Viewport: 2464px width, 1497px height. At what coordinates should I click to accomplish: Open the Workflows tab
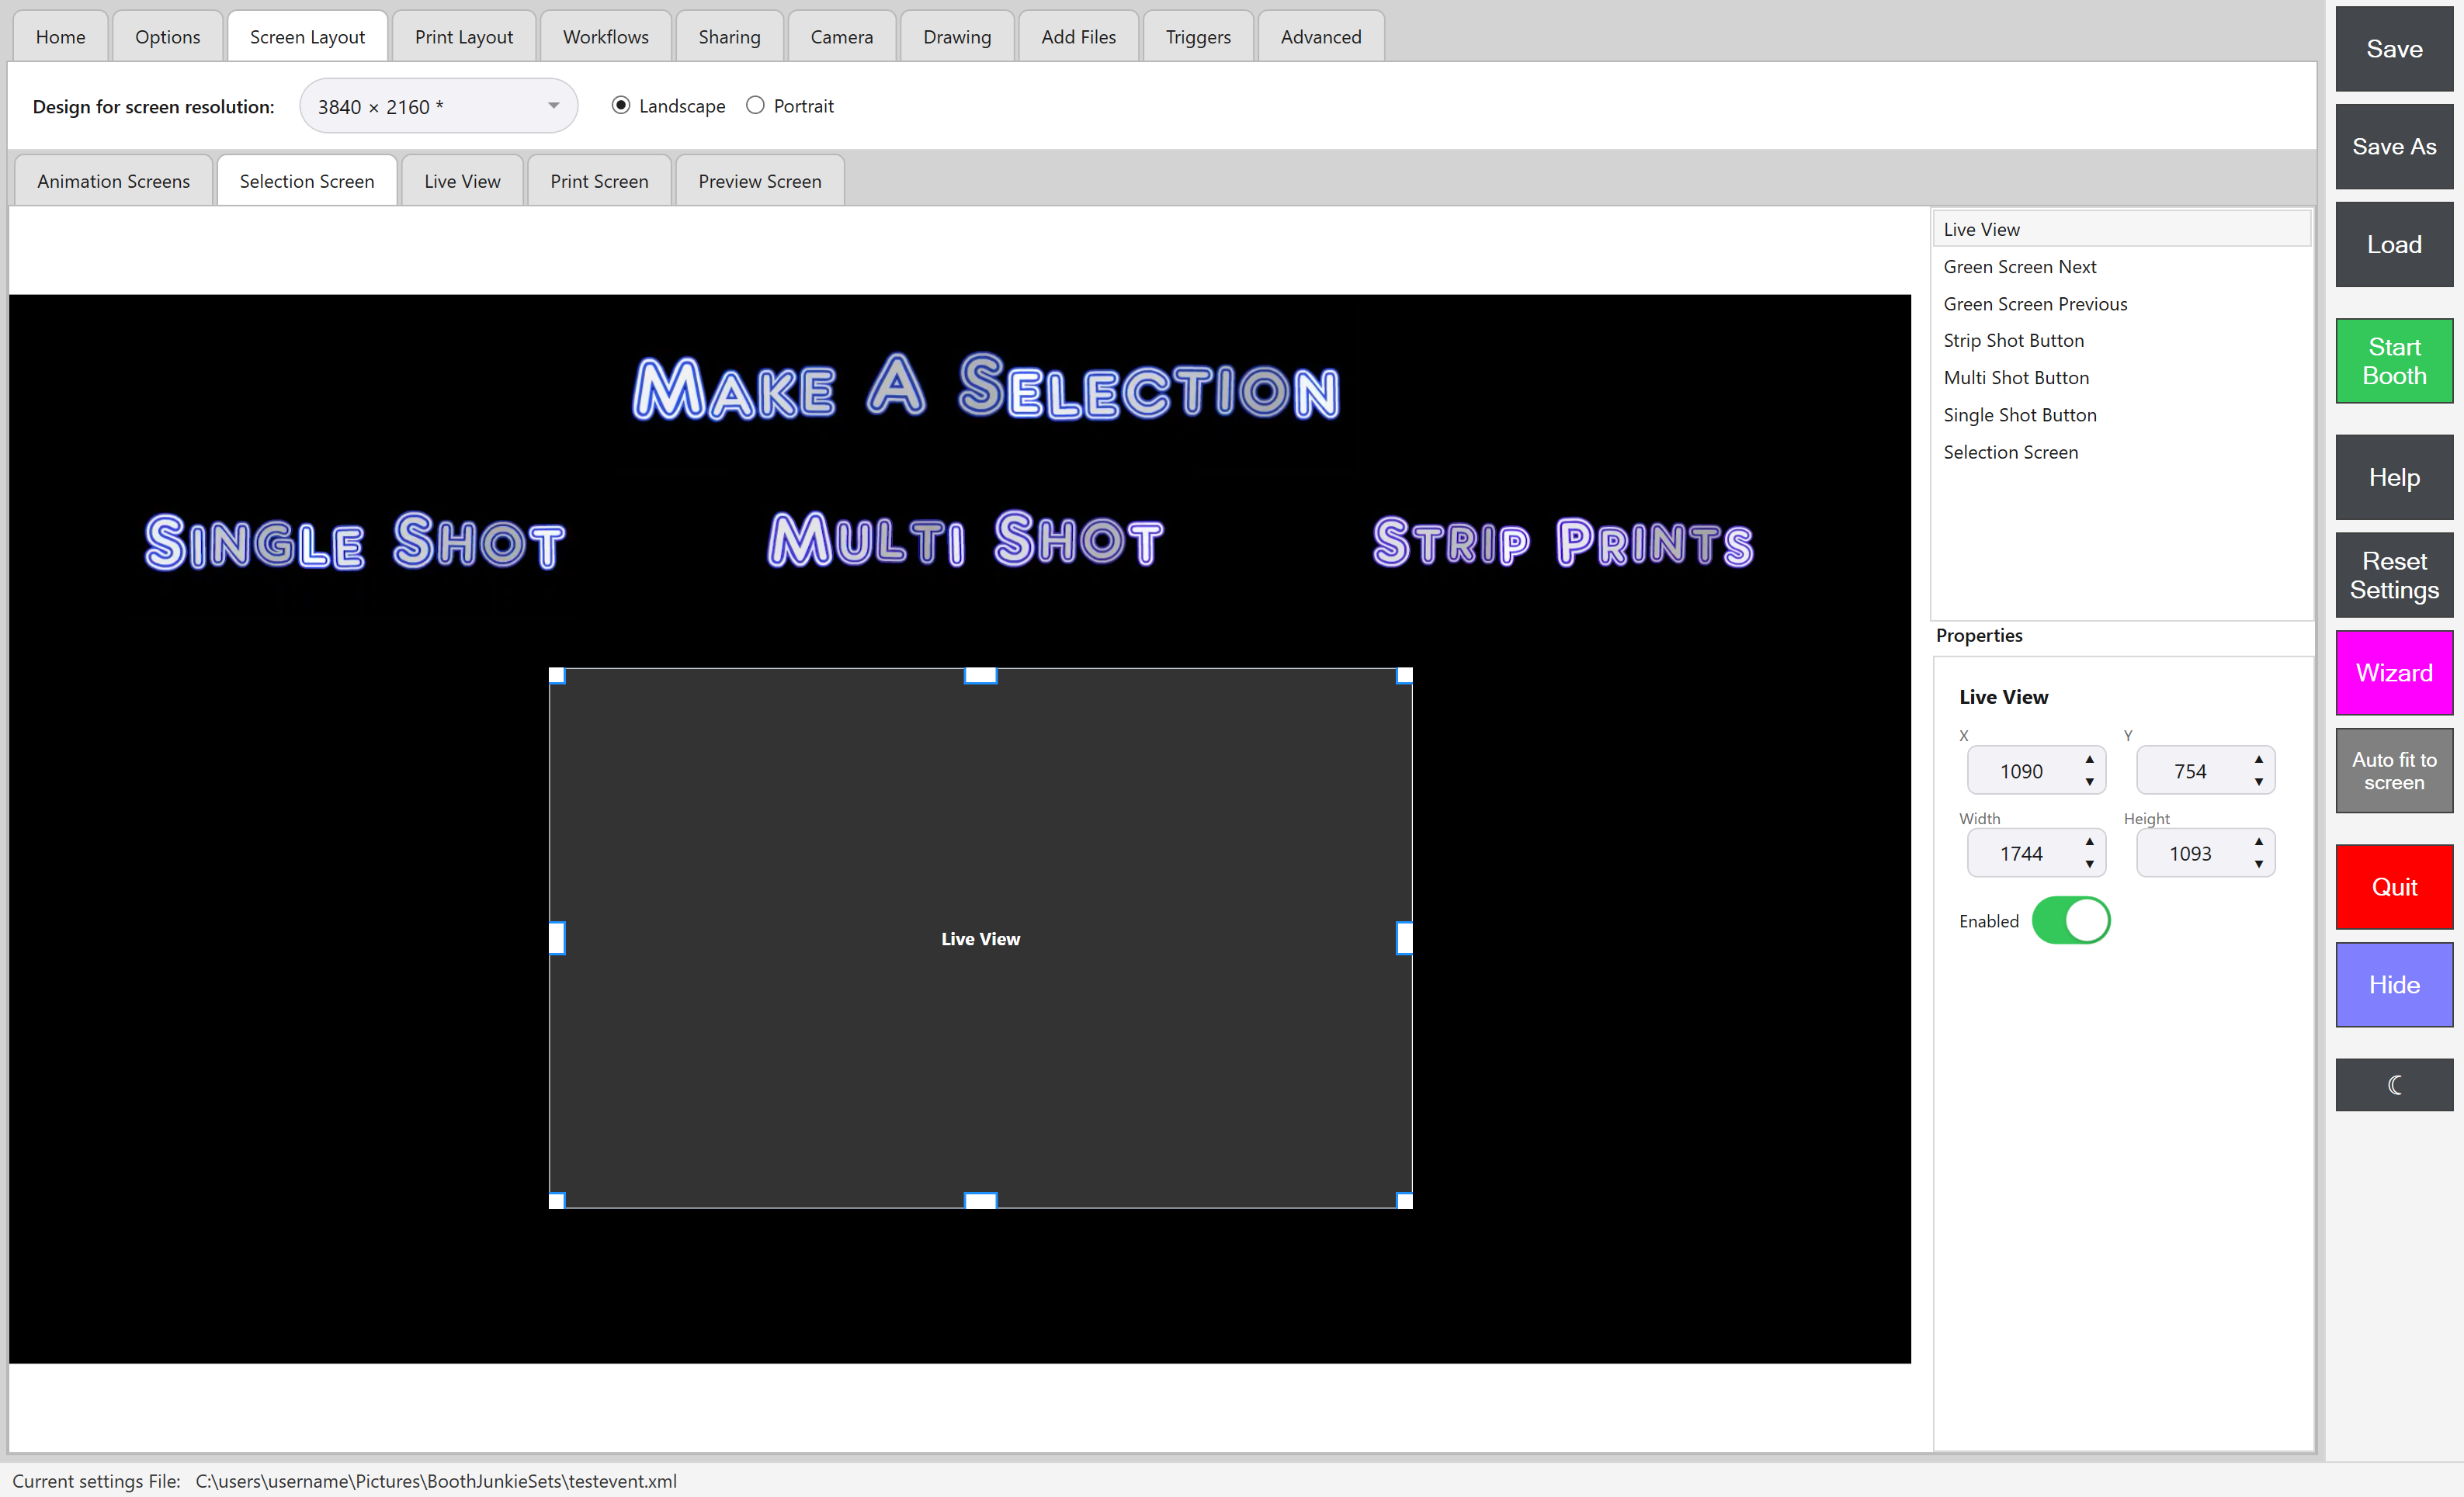point(605,37)
